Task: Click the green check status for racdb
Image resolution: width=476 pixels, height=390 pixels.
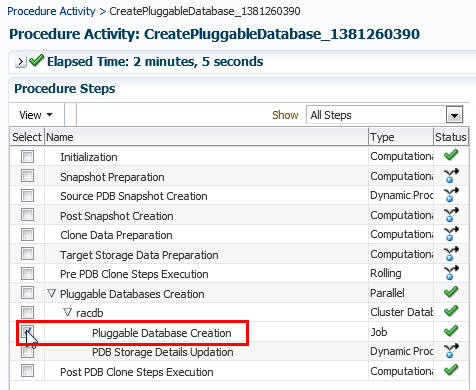Action: 451,311
